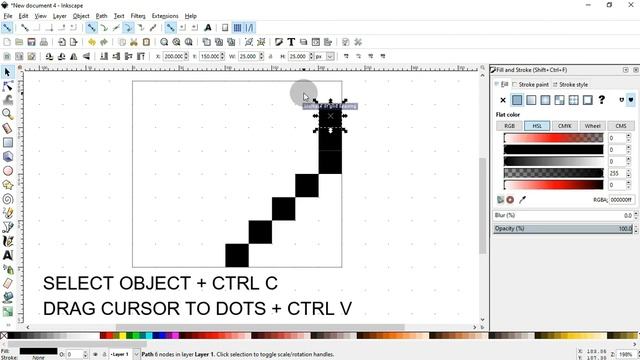Screen dimensions: 640x360
Task: Select the Star polygon tool
Action: point(7,185)
